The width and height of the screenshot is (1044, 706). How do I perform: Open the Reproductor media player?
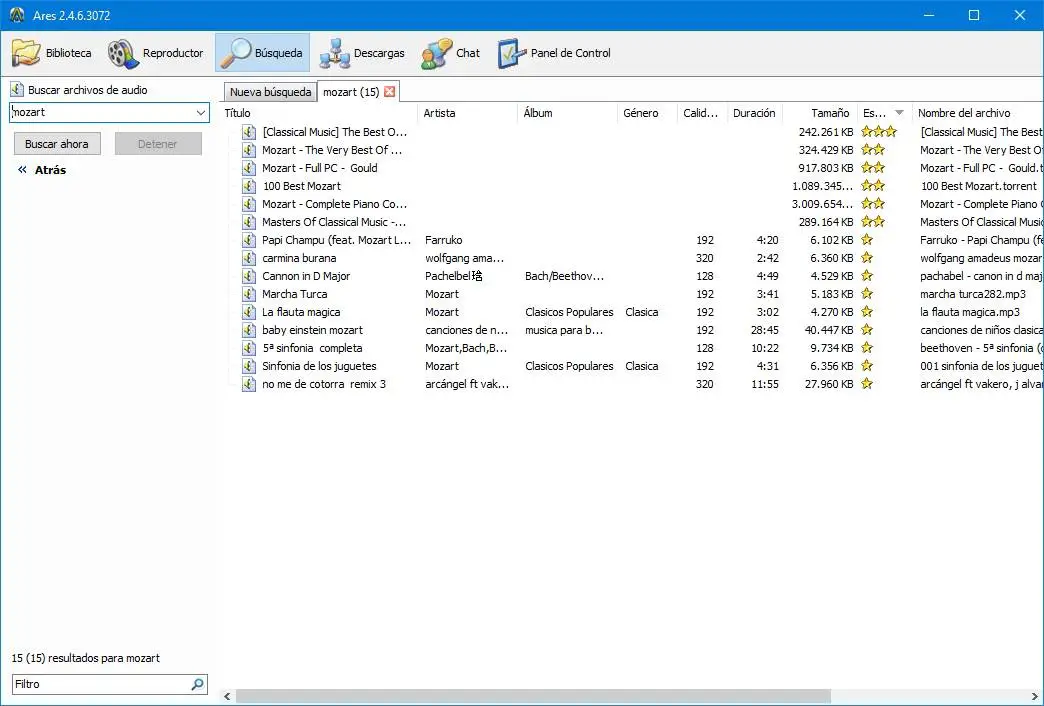pos(156,53)
